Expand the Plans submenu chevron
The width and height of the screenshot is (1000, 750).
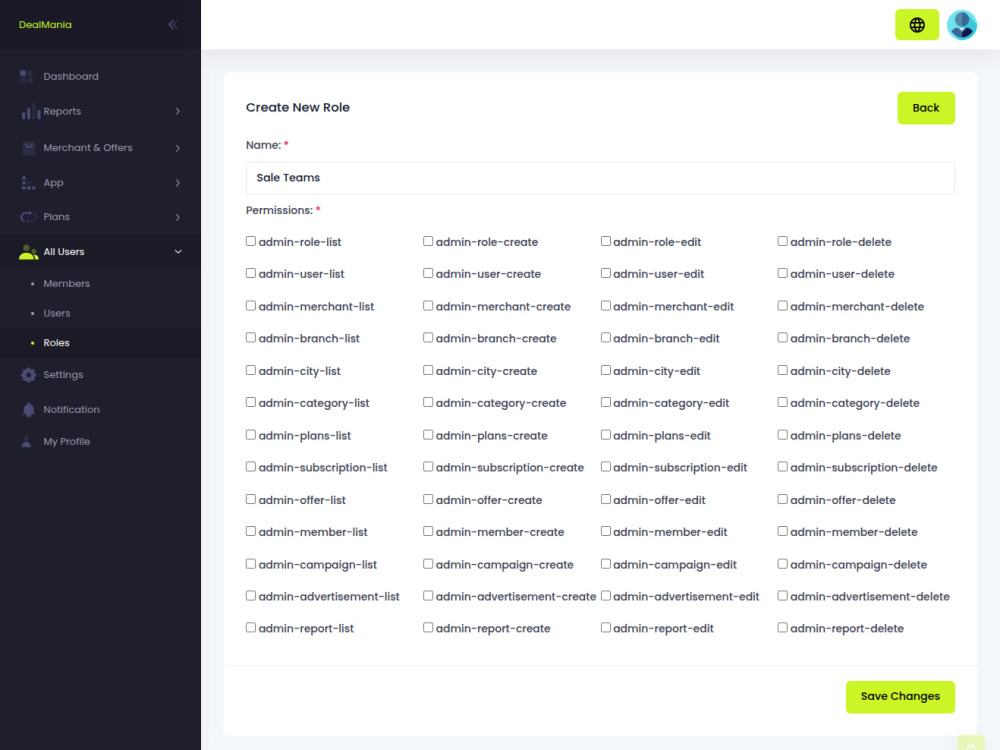[x=177, y=217]
